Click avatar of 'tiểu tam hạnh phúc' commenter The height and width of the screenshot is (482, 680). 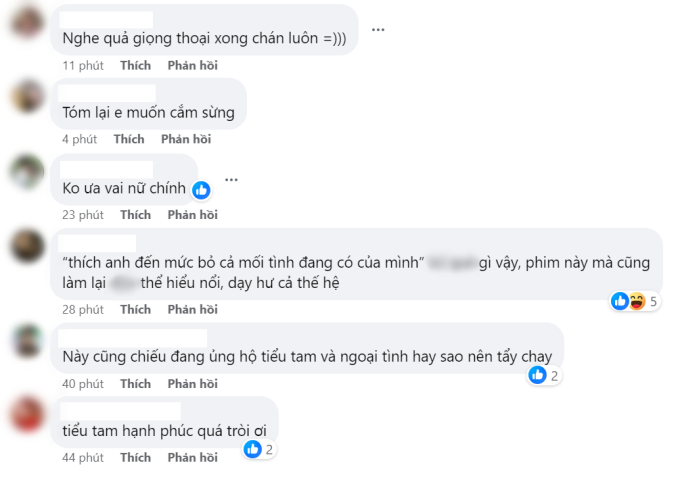click(26, 414)
